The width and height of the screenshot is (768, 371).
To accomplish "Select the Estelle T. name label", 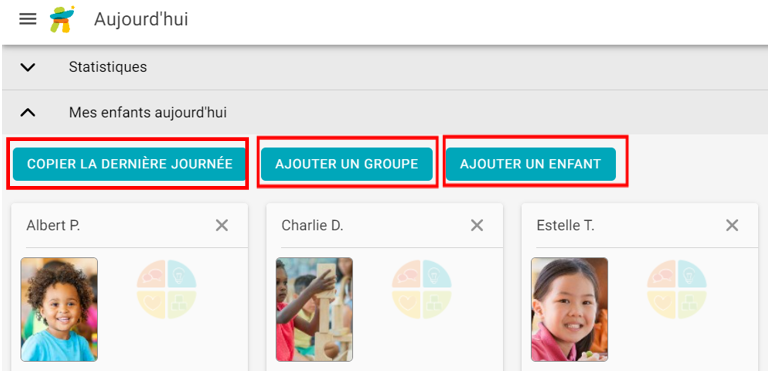I will coord(565,225).
